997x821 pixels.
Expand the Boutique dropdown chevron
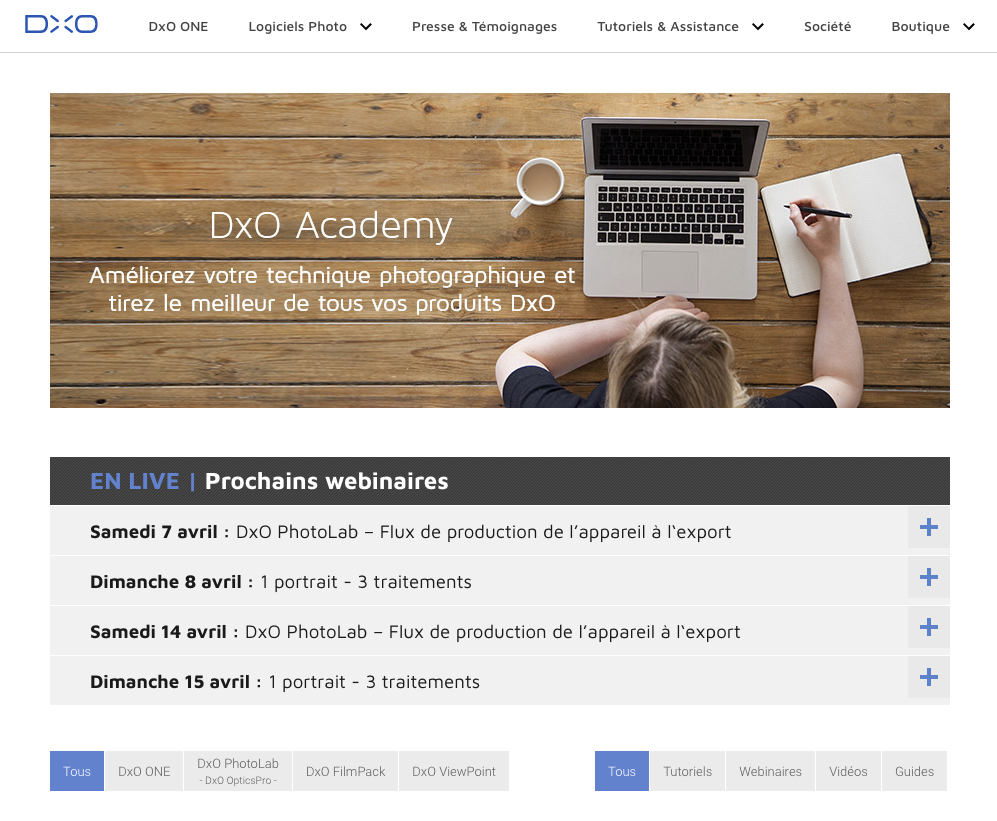tap(969, 27)
